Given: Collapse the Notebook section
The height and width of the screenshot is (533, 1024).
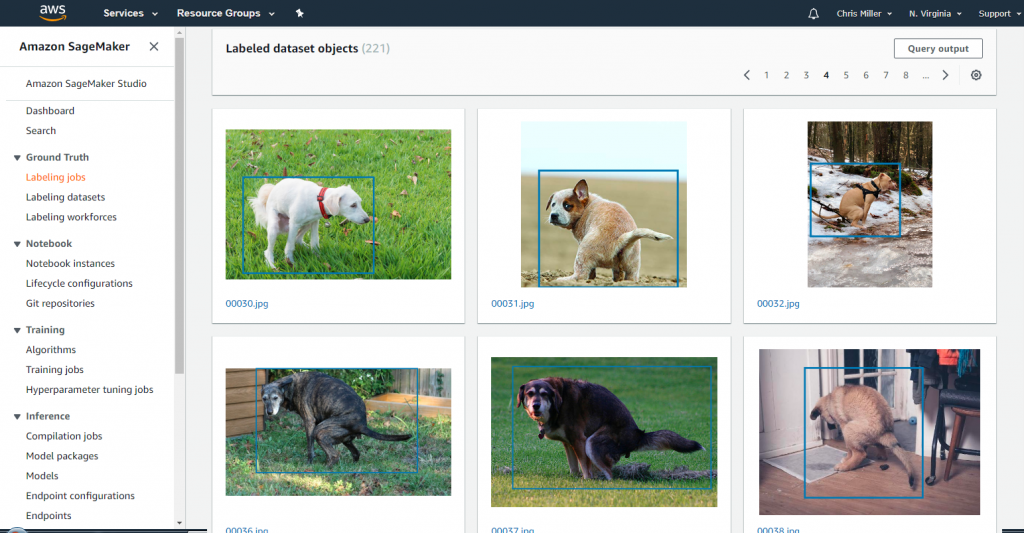Looking at the screenshot, I should 17,244.
